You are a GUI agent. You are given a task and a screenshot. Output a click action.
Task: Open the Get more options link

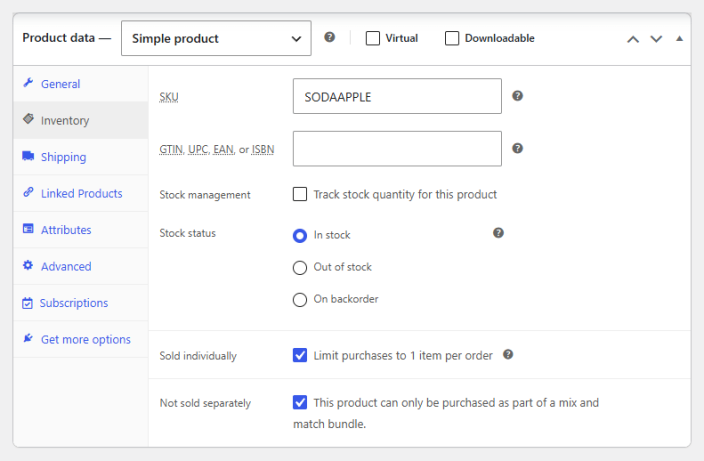81,339
